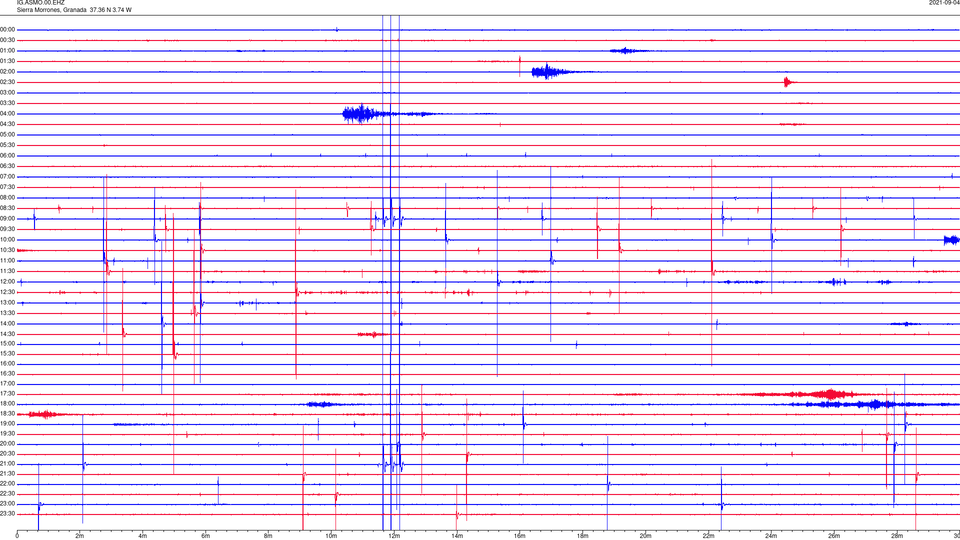Image resolution: width=960 pixels, height=540 pixels.
Task: Click the '17:00' time label
Action: click(8, 383)
